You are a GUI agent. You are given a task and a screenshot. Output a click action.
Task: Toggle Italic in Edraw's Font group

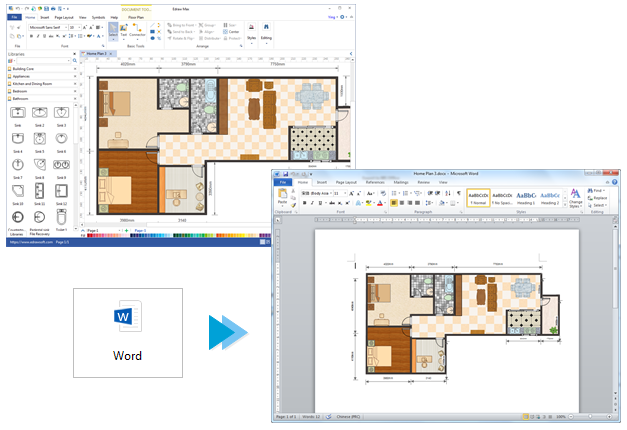point(38,35)
